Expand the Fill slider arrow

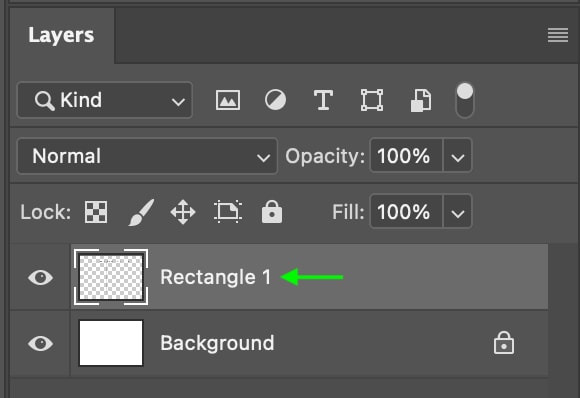(x=458, y=212)
